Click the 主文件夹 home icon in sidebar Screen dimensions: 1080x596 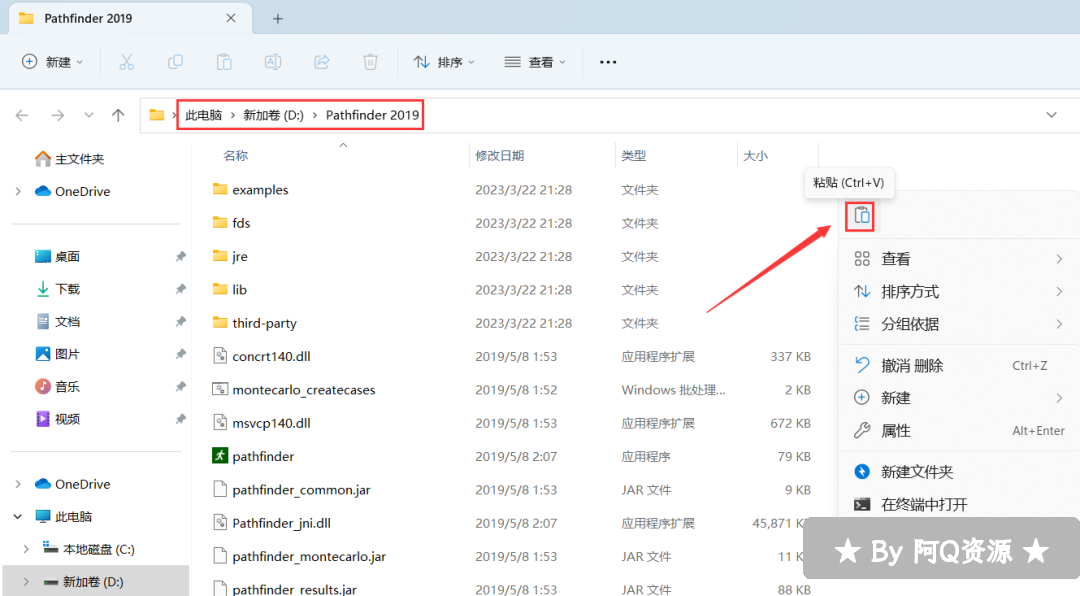[43, 159]
